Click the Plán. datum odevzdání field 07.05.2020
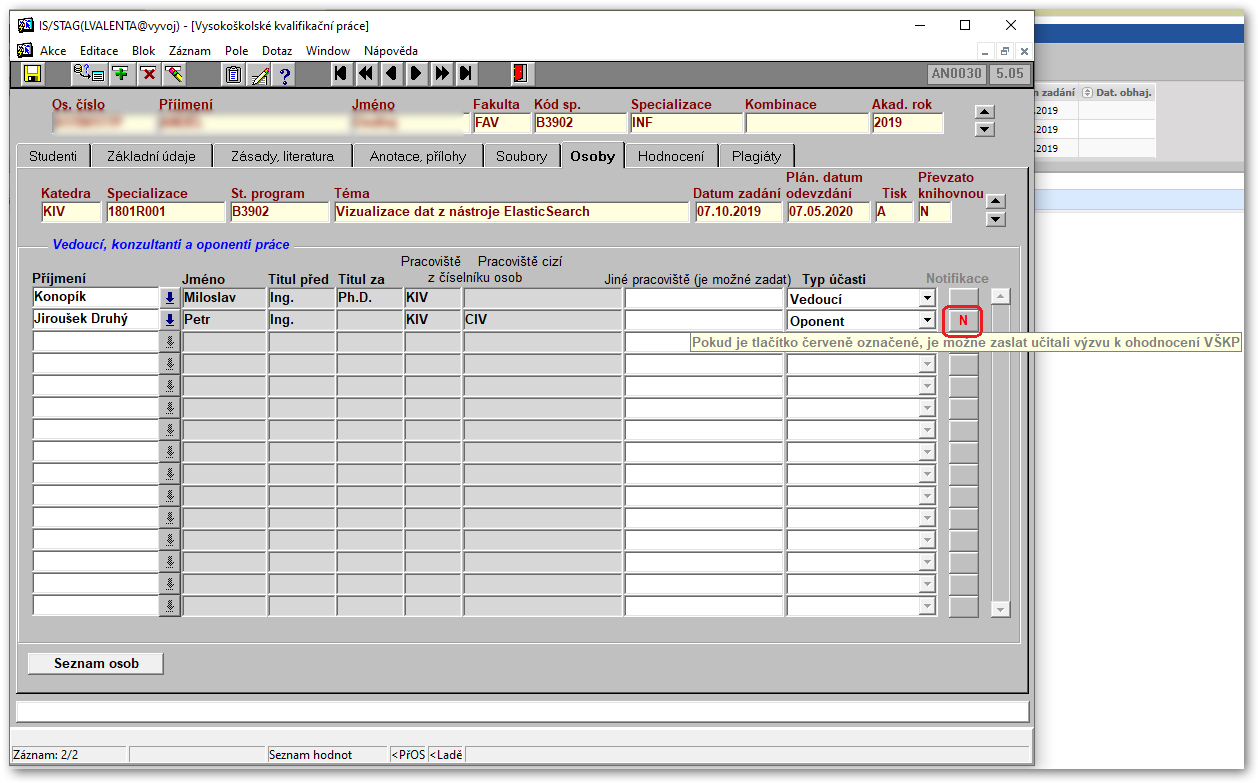Image resolution: width=1258 pixels, height=783 pixels. [829, 212]
